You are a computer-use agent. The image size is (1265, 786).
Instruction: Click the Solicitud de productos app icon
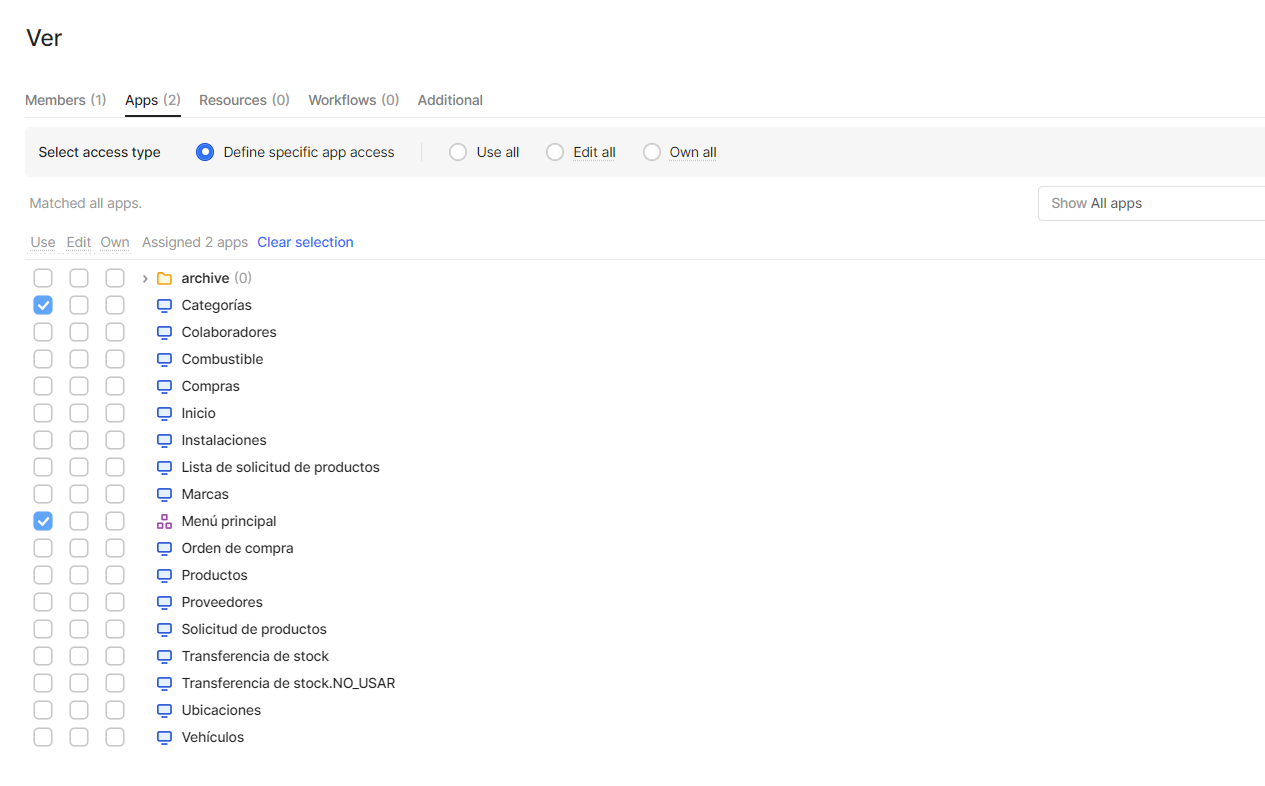pyautogui.click(x=165, y=629)
